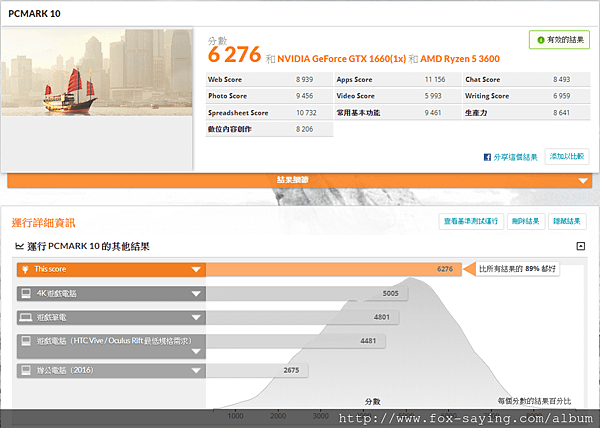Open the 4K遊戲電腦 dropdown arrow
Viewport: 600px width, 428px height.
[196, 294]
